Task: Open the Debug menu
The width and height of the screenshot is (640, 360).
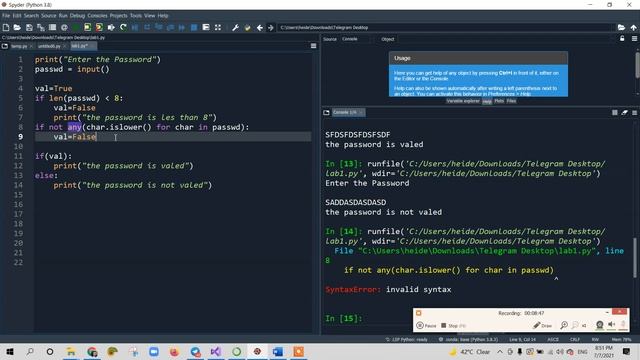Action: point(77,16)
